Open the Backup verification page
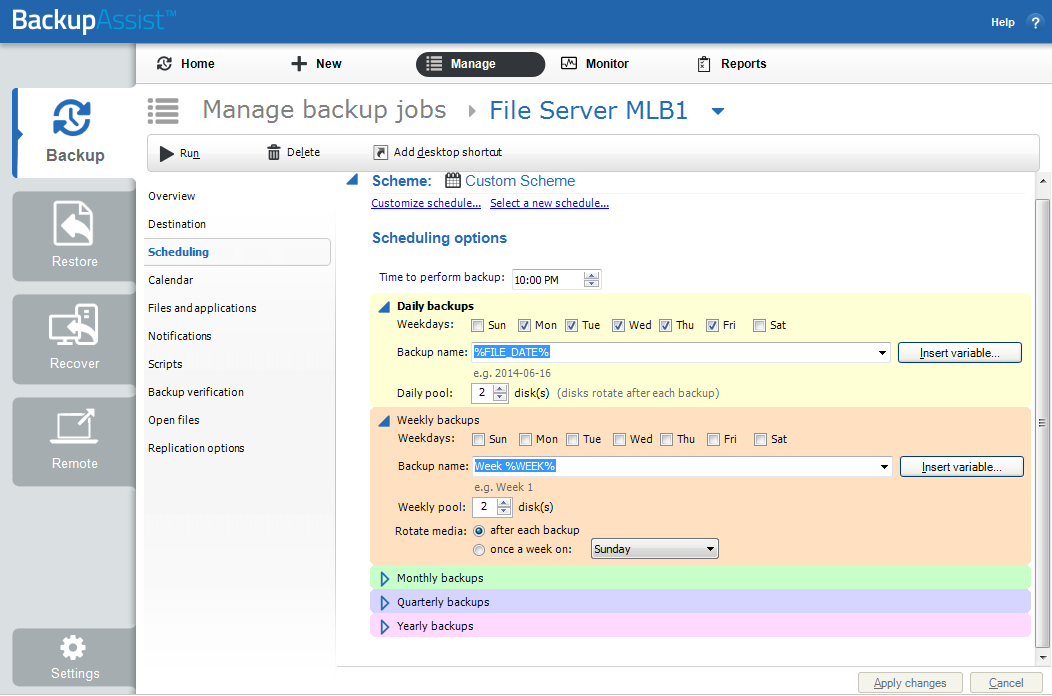The height and width of the screenshot is (696, 1052). [196, 392]
